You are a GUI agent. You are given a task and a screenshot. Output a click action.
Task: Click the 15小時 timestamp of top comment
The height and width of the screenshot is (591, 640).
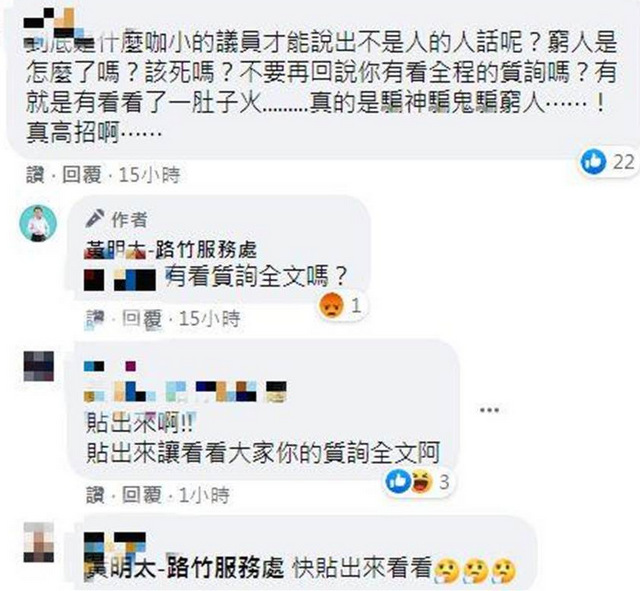[149, 175]
